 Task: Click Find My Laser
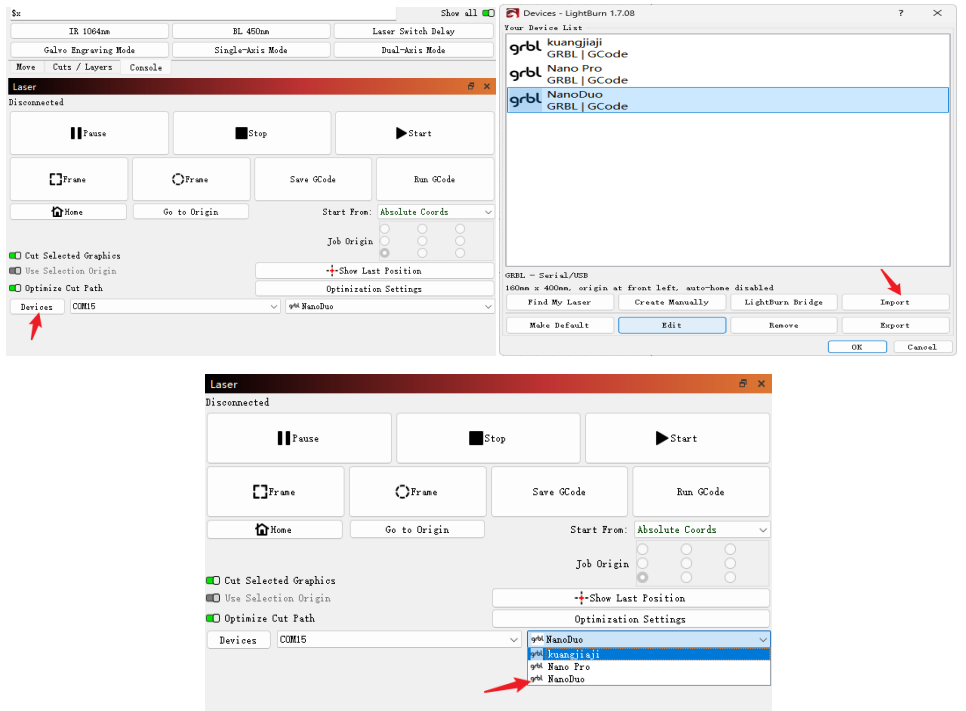[x=558, y=301]
